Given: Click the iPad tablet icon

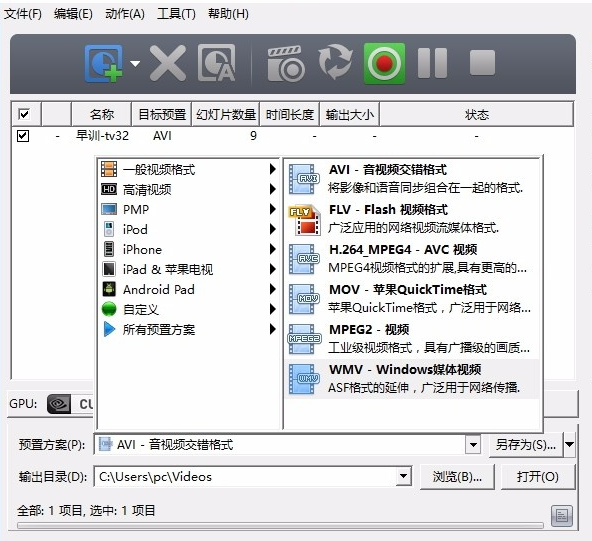Looking at the screenshot, I should [x=109, y=269].
